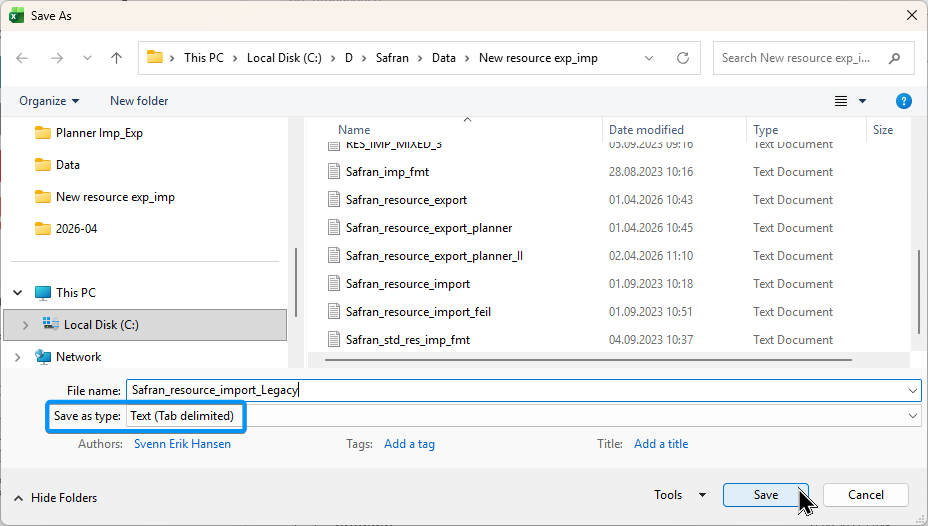
Task: Open the Save as type dropdown
Action: tap(913, 416)
